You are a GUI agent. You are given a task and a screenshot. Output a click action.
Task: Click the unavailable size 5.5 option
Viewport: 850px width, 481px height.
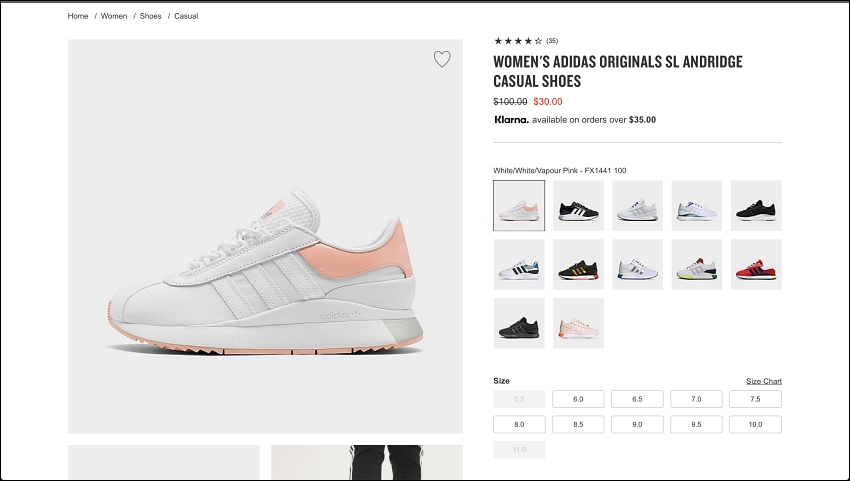click(519, 399)
